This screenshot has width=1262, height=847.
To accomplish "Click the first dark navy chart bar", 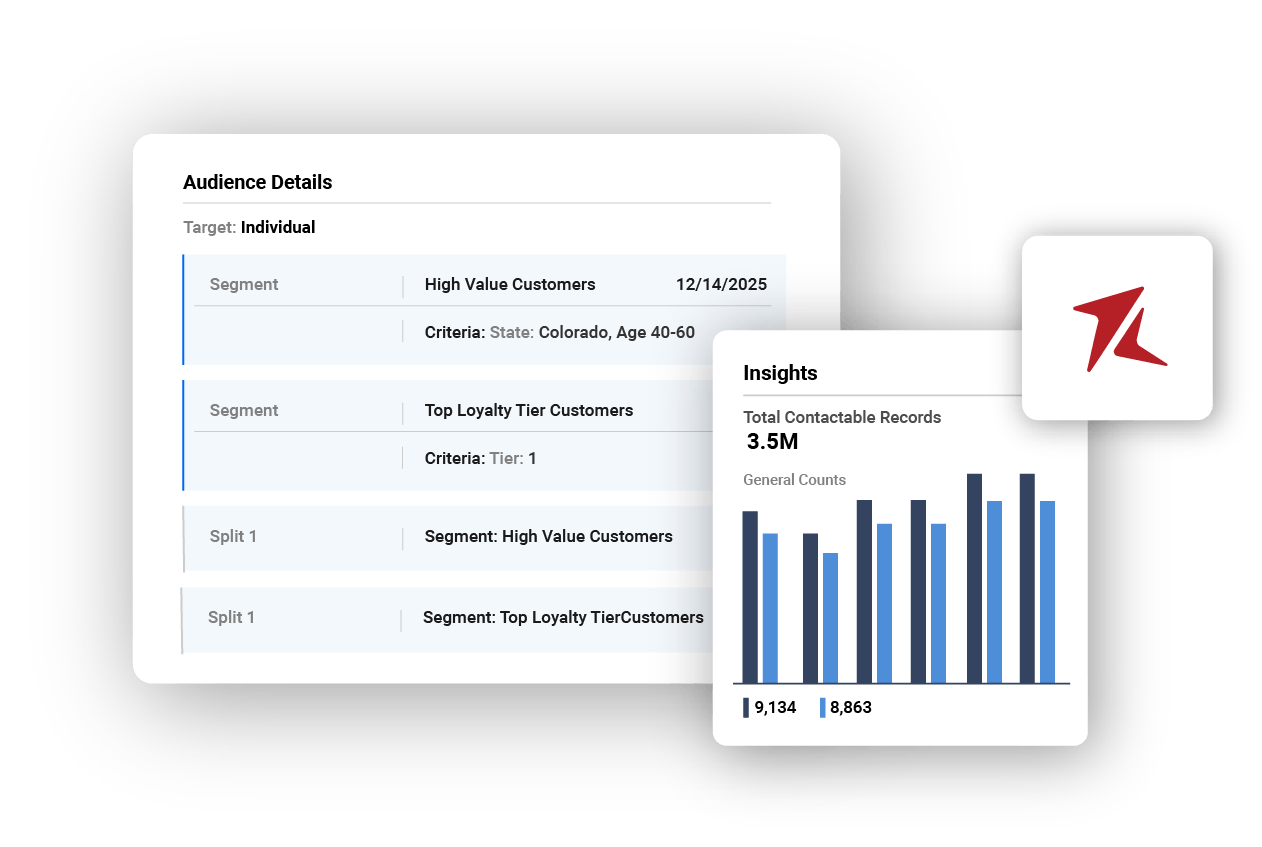I will click(x=750, y=597).
